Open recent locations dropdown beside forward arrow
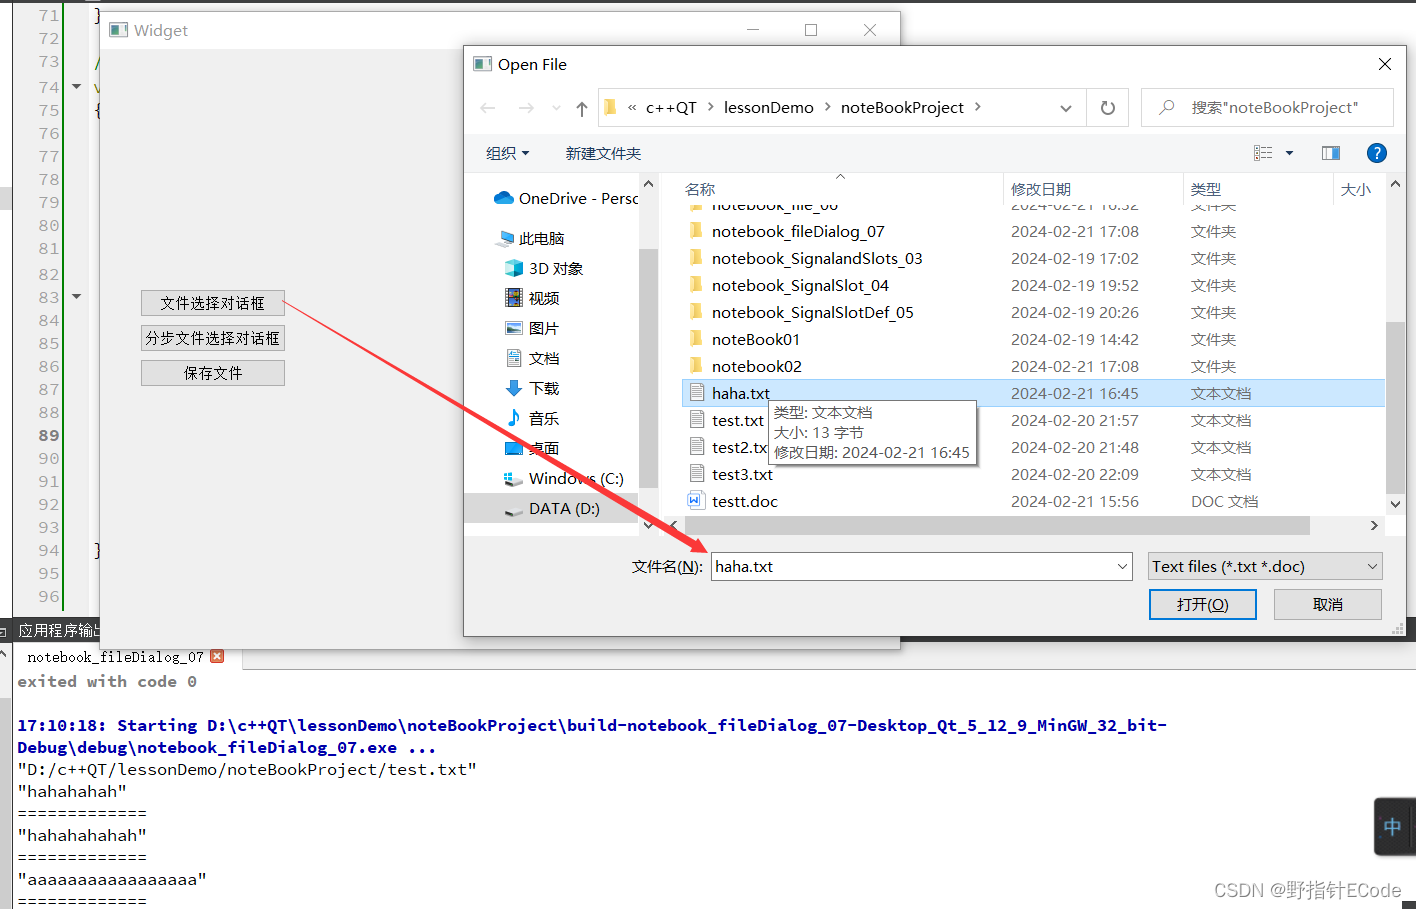 (556, 108)
